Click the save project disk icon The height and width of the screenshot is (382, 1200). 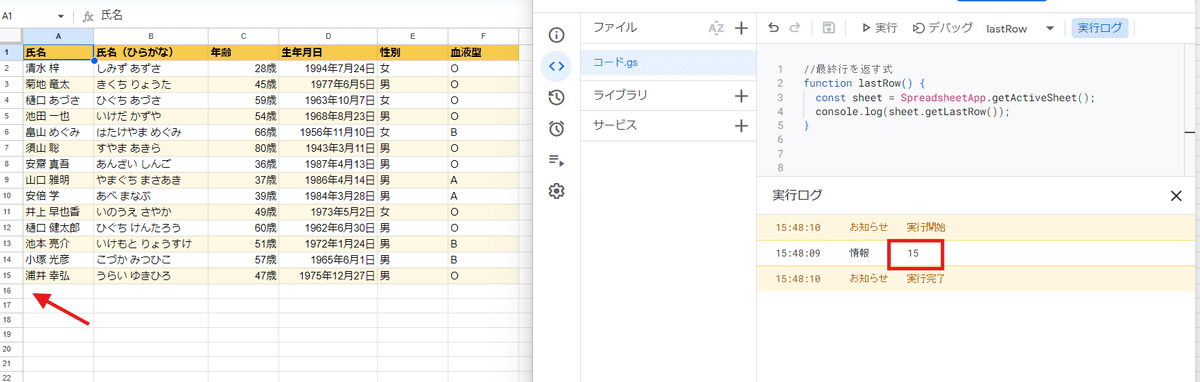[829, 28]
